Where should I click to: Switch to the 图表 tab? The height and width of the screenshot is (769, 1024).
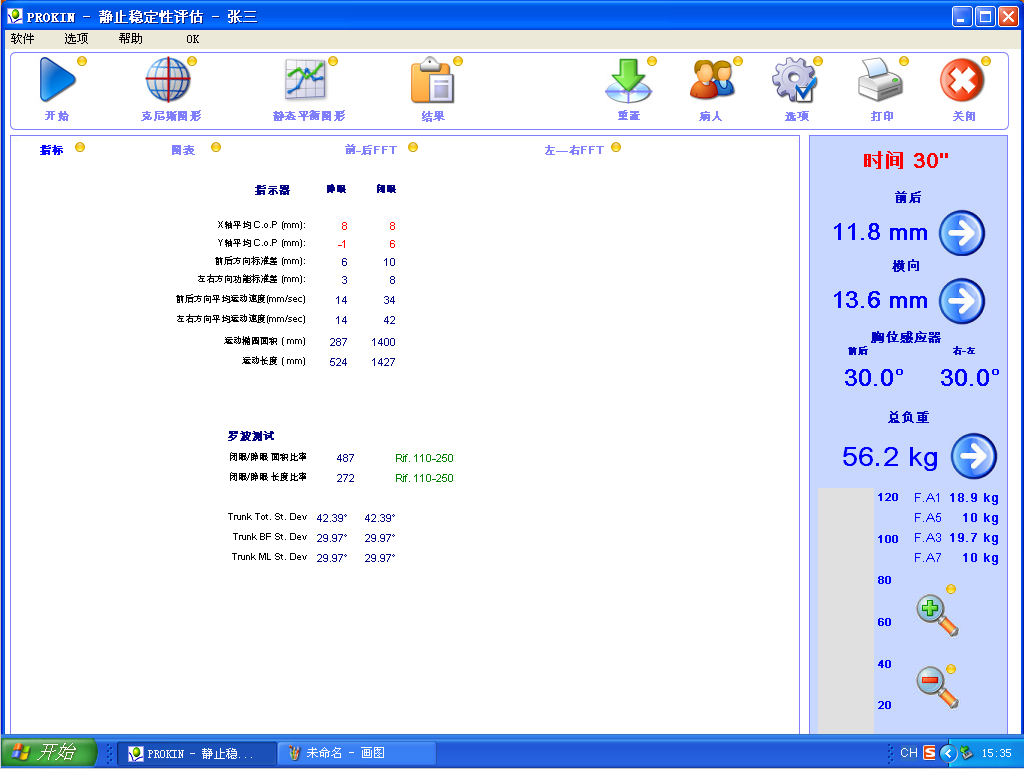[x=183, y=150]
